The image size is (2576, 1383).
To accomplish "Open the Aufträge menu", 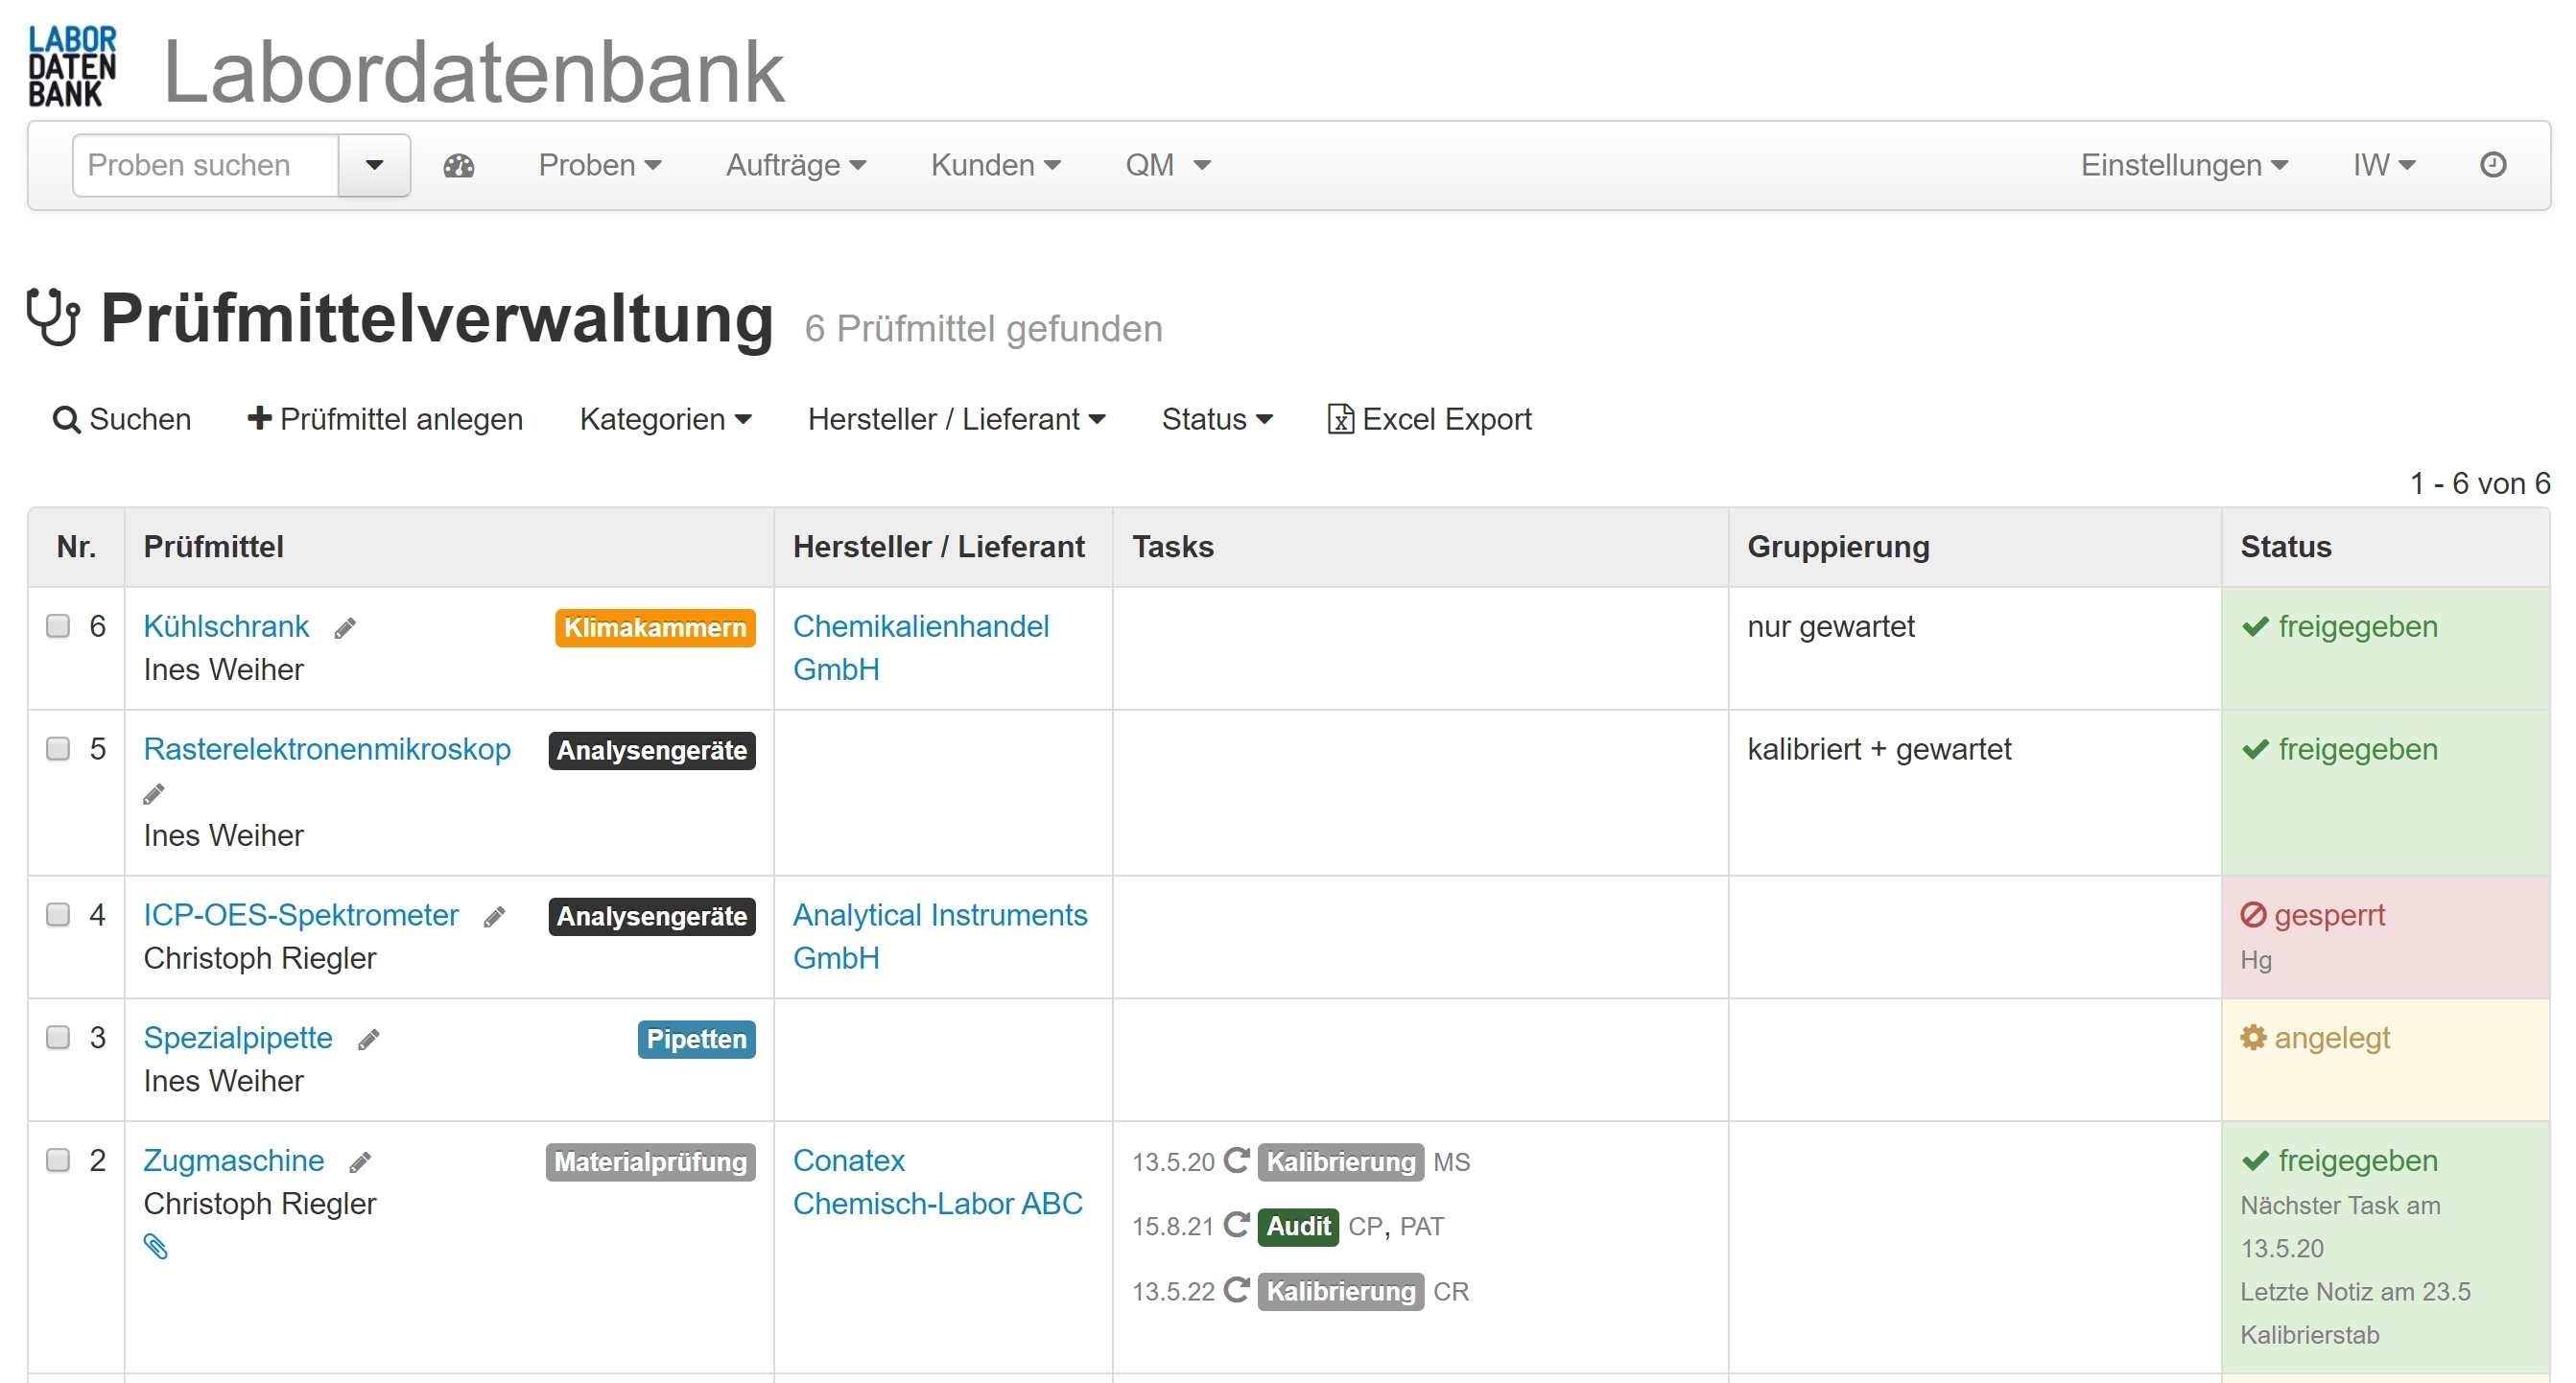I will coord(795,165).
